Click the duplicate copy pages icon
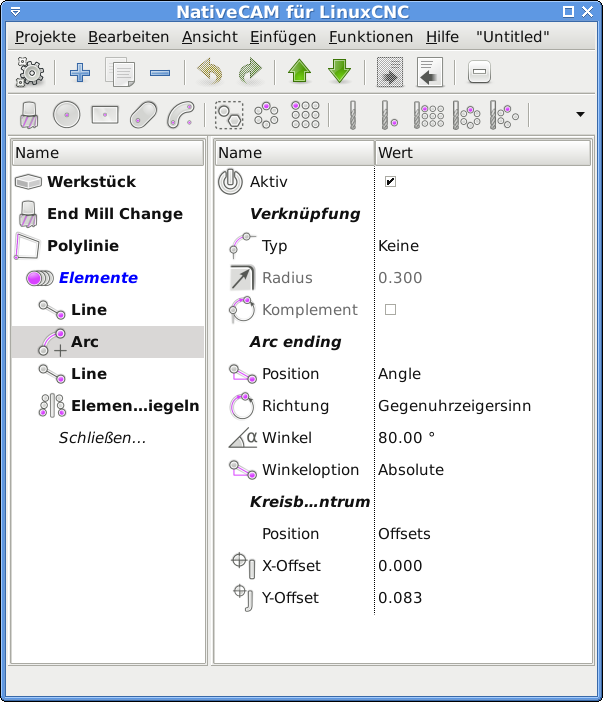The height and width of the screenshot is (702, 603). click(120, 72)
